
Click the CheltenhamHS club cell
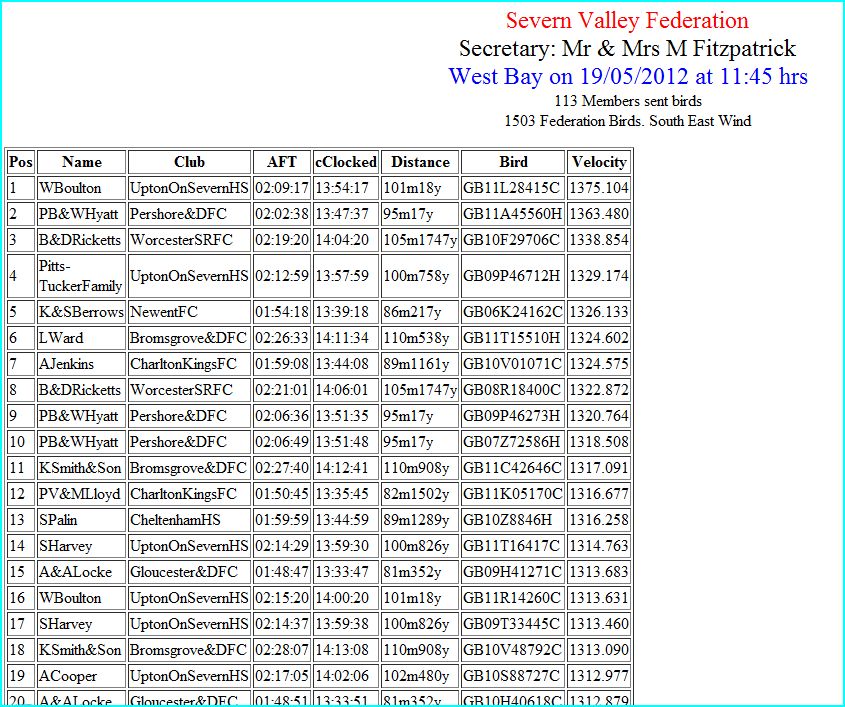tap(190, 519)
